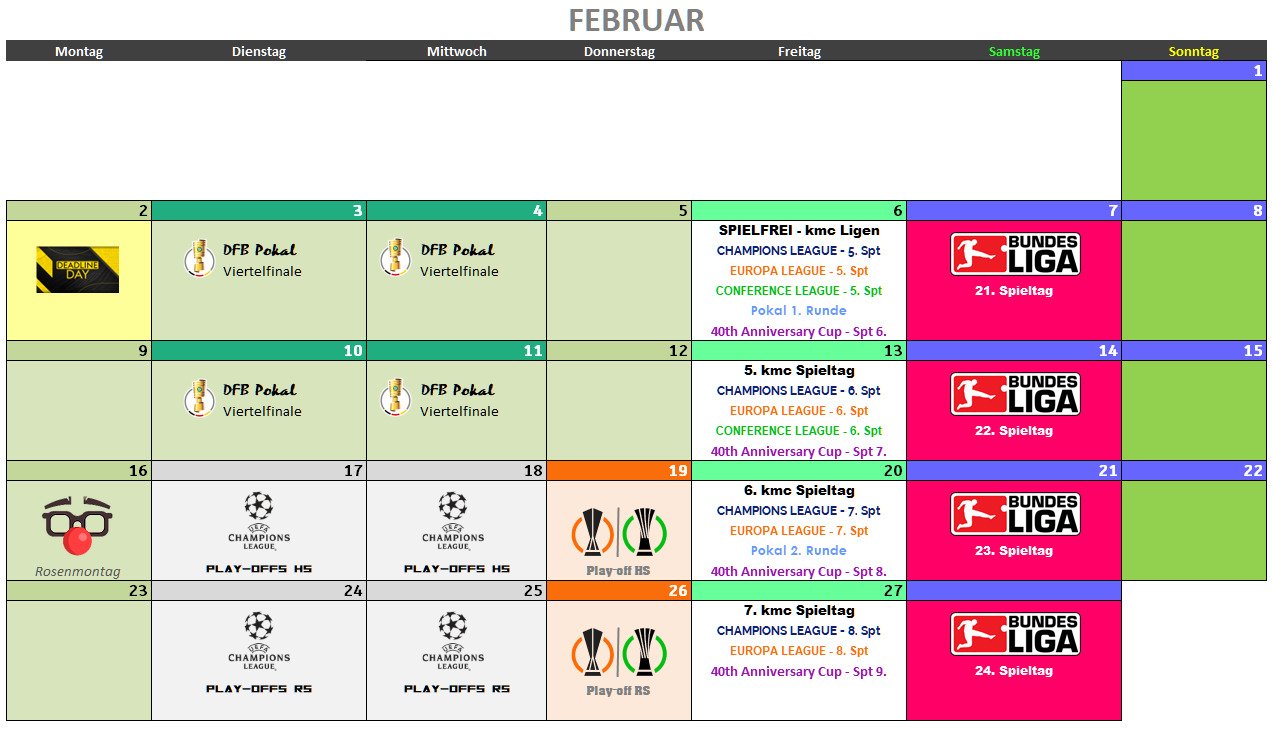Select the DFB Pokal logo on February 11
The height and width of the screenshot is (741, 1273).
point(395,399)
